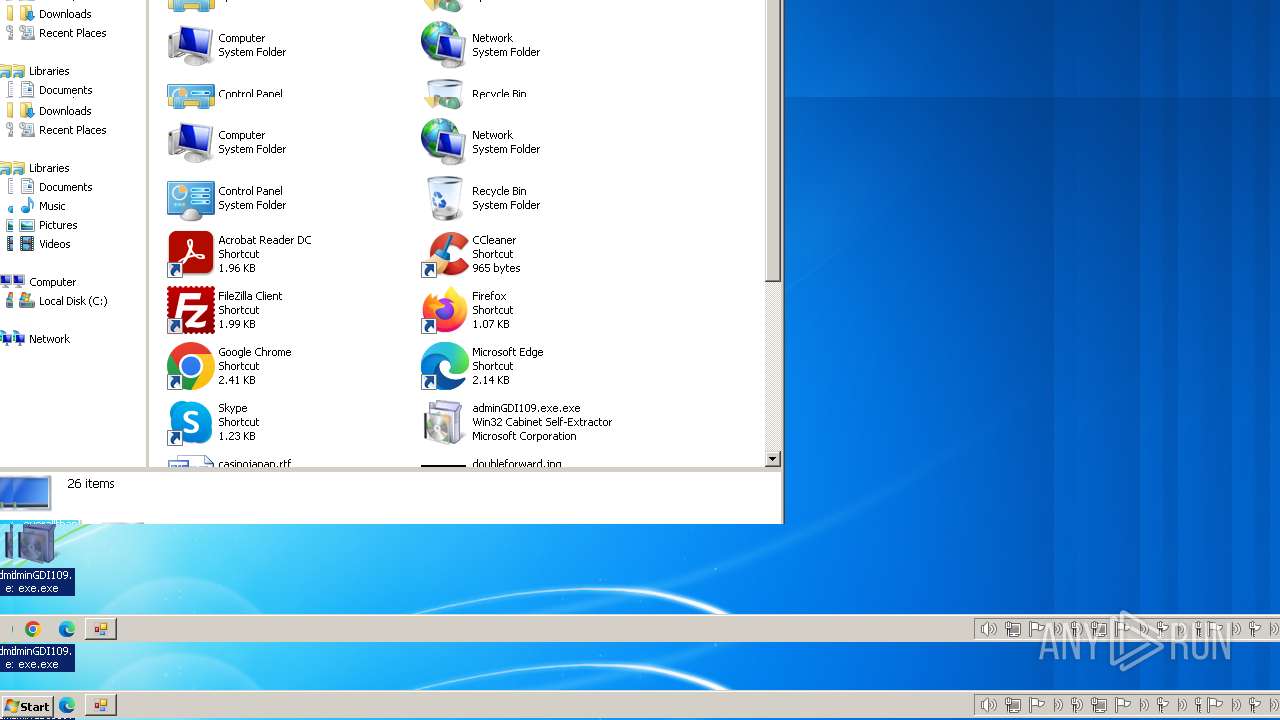1280x720 pixels.
Task: Open the Firefox shortcut
Action: tap(466, 310)
